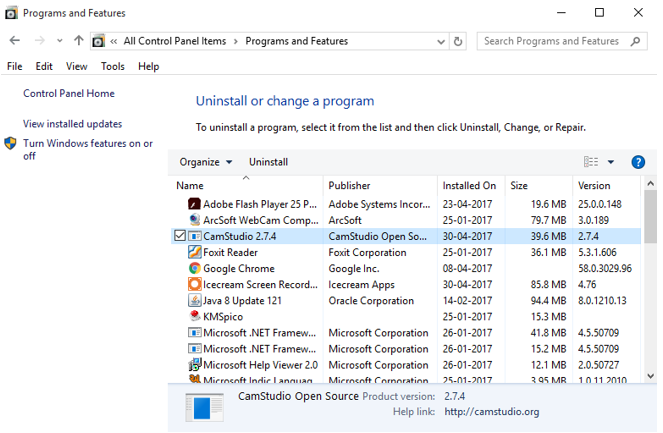The height and width of the screenshot is (433, 663).
Task: Click the 79.7 MB size cell
Action: pos(548,220)
